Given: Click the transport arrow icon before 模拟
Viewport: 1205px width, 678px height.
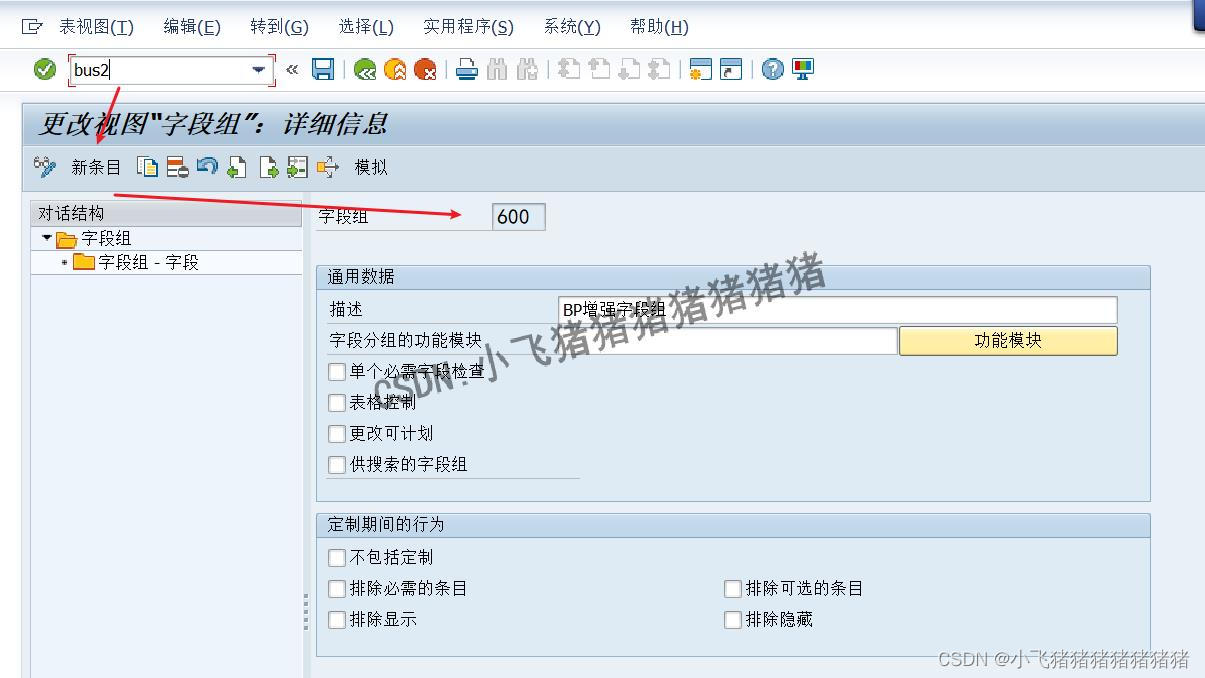Looking at the screenshot, I should pyautogui.click(x=328, y=167).
